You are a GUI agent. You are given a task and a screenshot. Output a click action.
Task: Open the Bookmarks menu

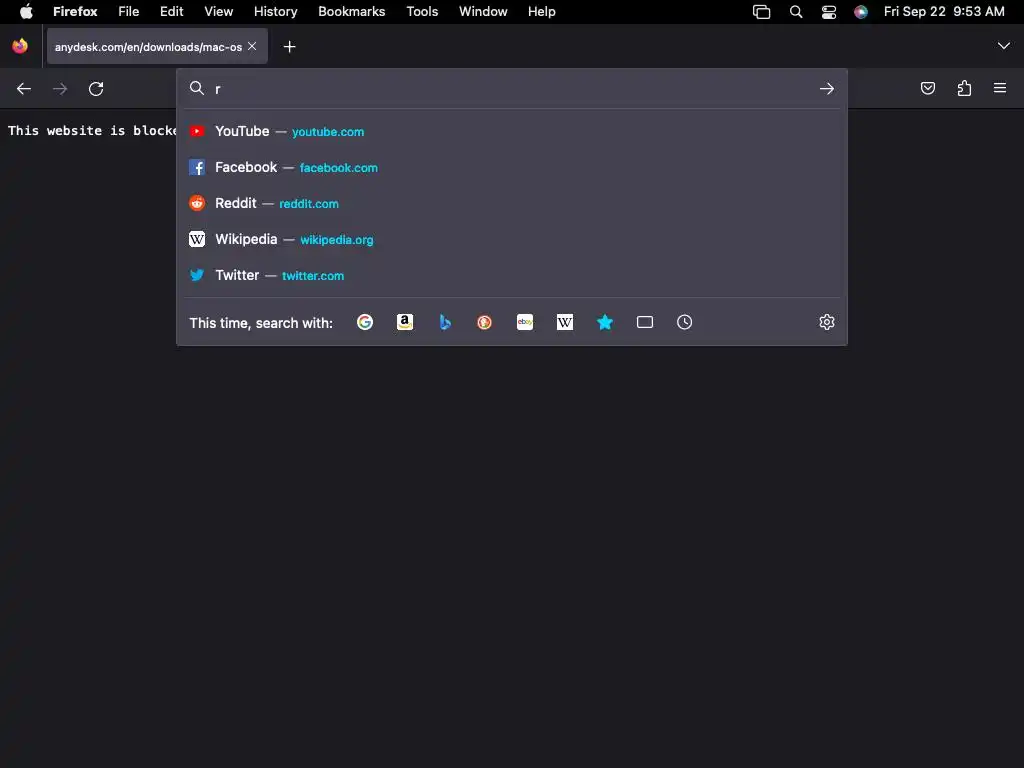coord(351,12)
